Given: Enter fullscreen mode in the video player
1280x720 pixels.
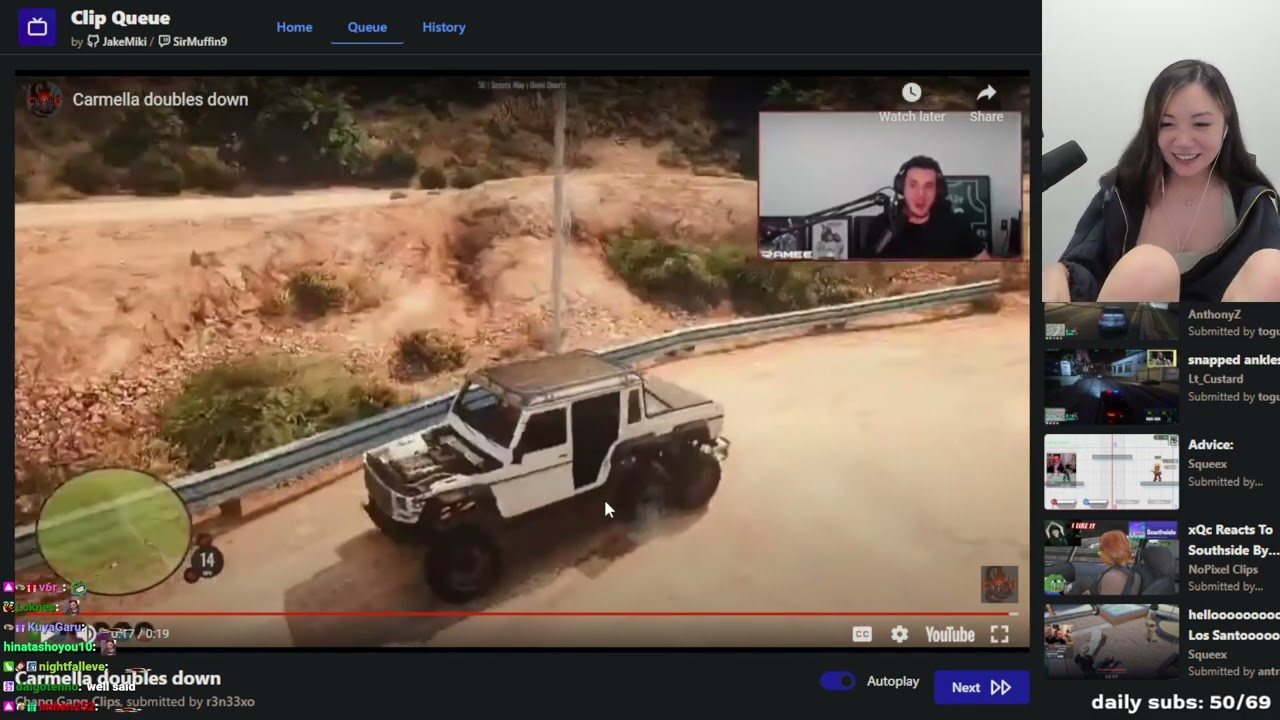Looking at the screenshot, I should (999, 634).
